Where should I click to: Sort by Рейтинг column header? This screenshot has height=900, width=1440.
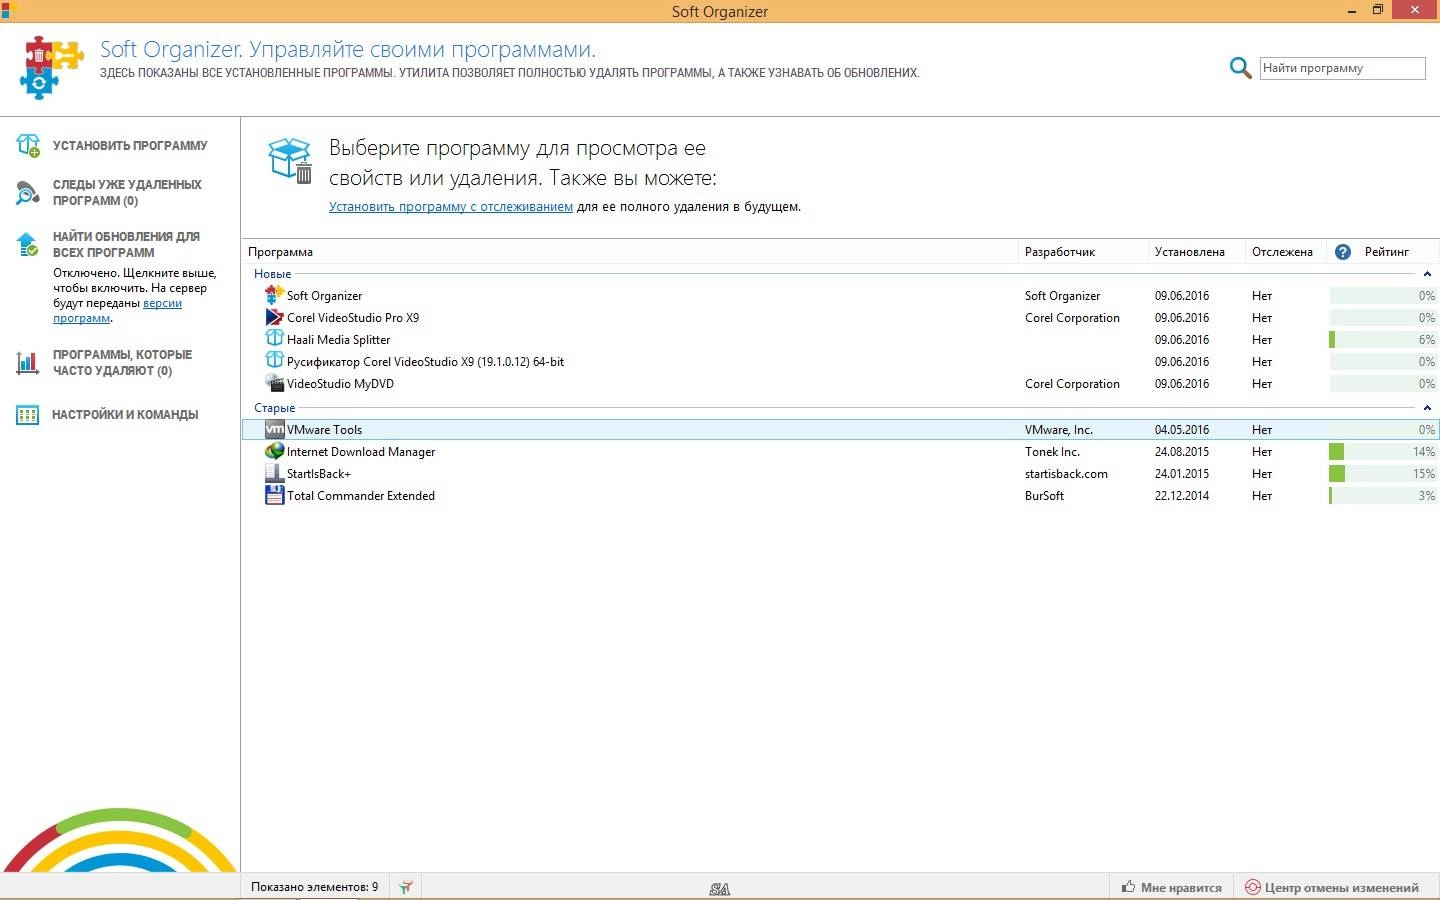coord(1386,252)
